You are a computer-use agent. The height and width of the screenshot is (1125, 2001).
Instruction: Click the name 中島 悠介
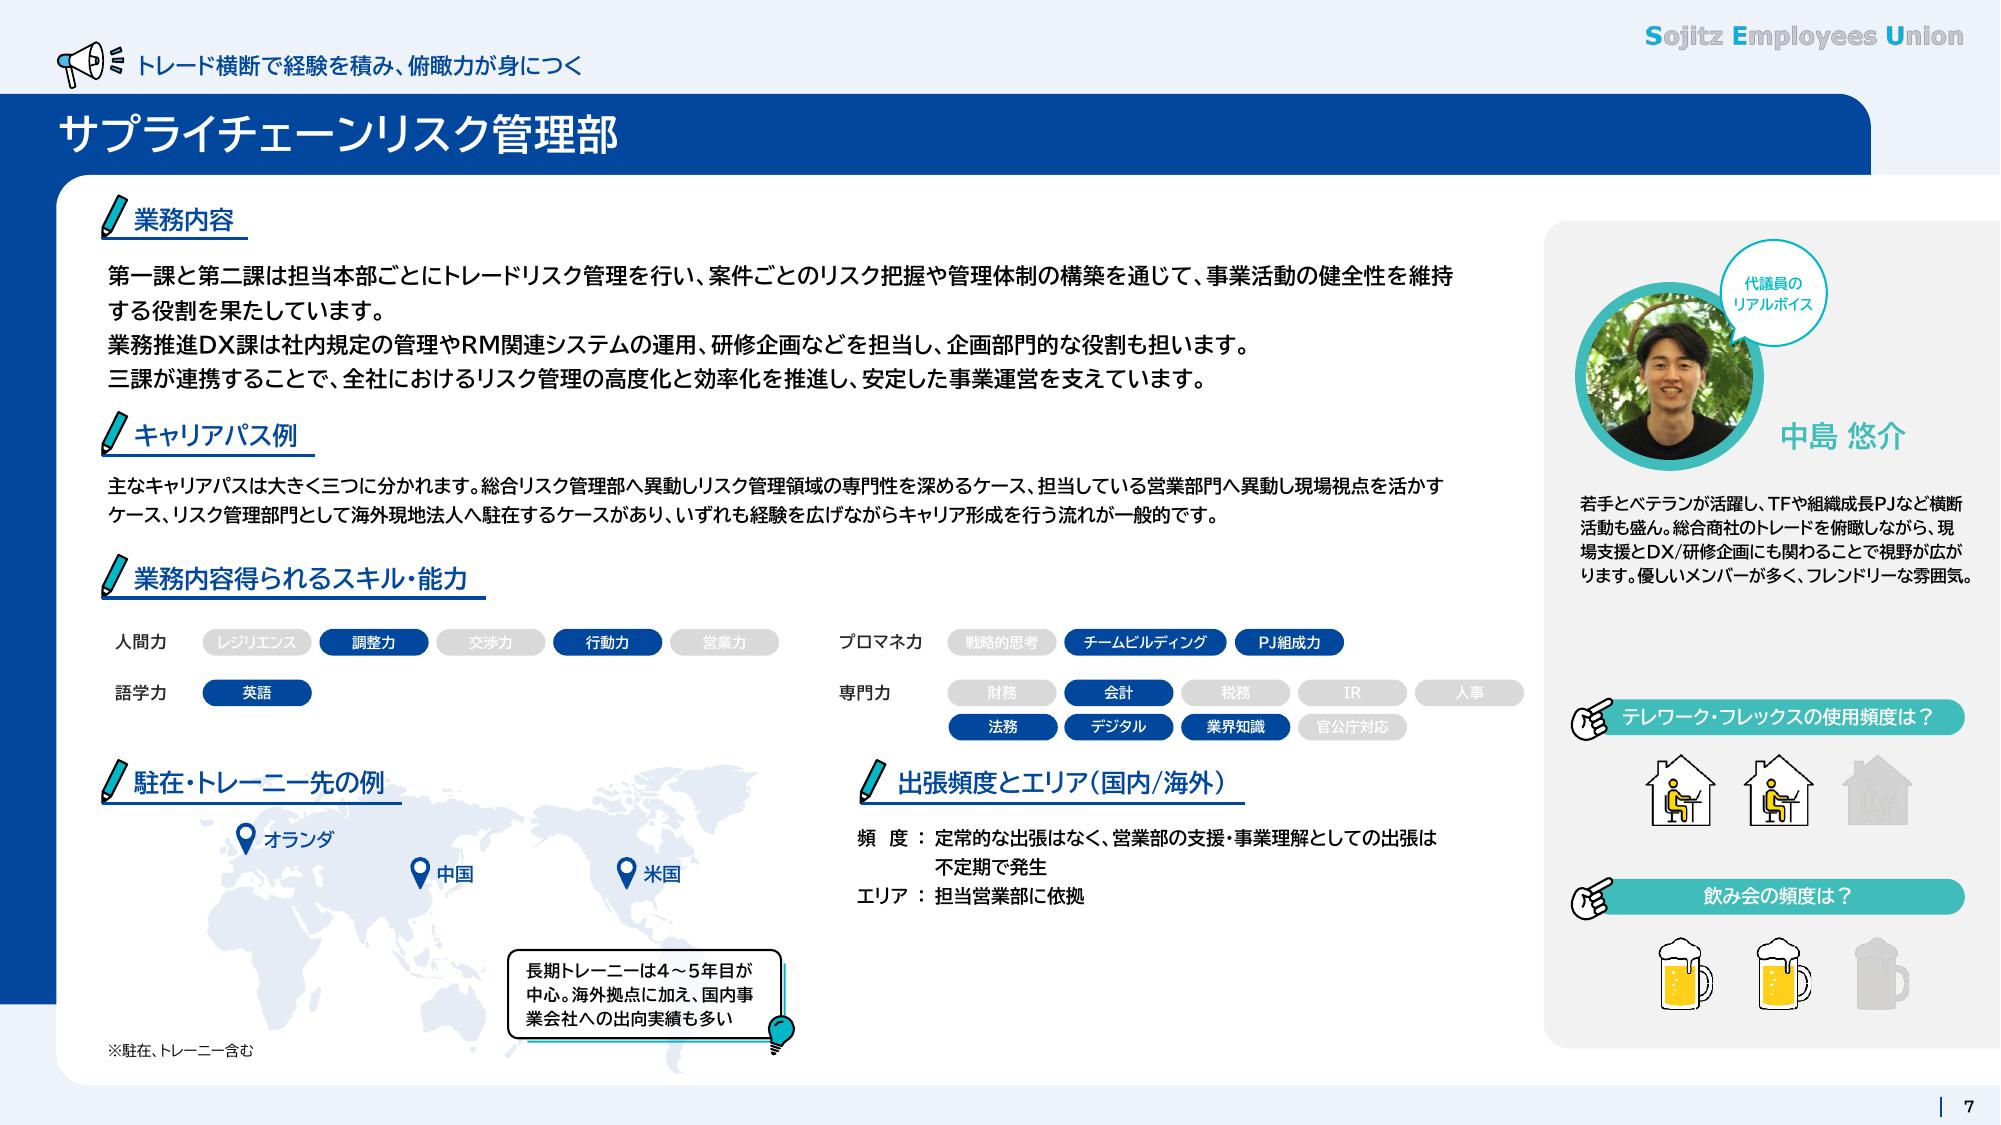coord(1843,436)
